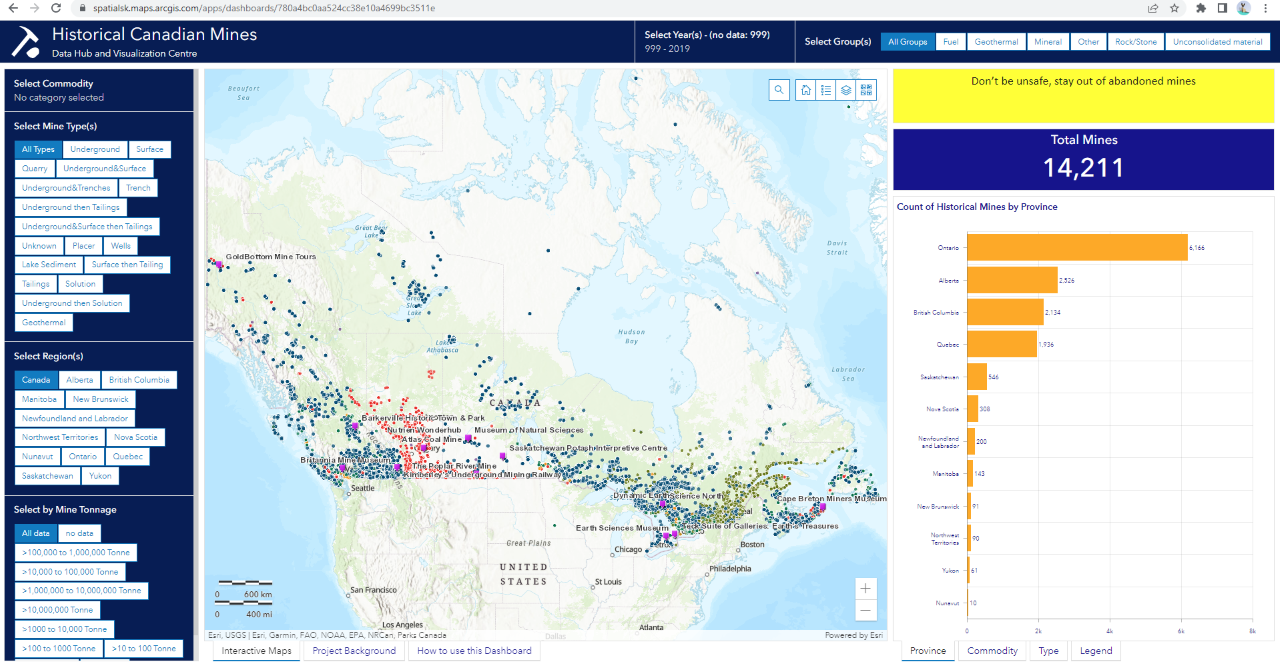
Task: Toggle the British Columbia region filter
Action: tap(139, 380)
